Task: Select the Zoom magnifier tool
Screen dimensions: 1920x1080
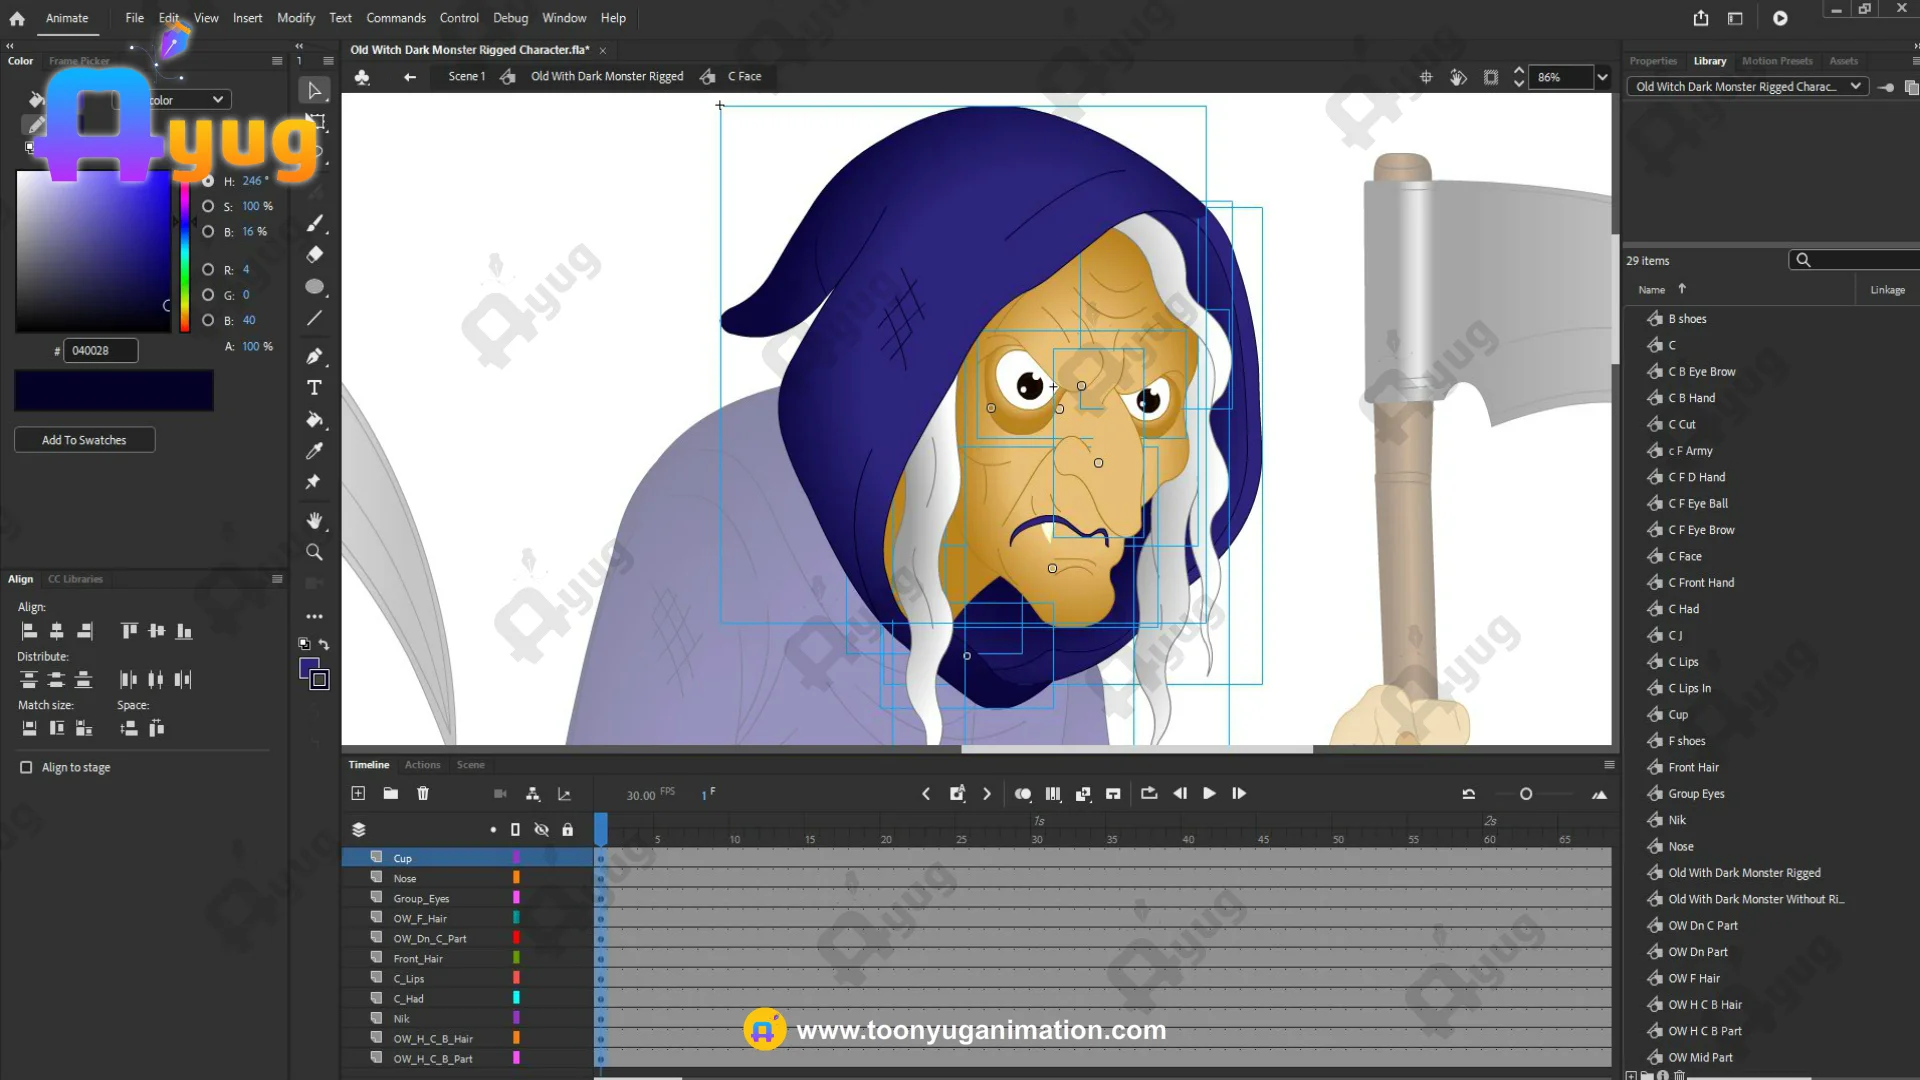Action: coord(314,552)
